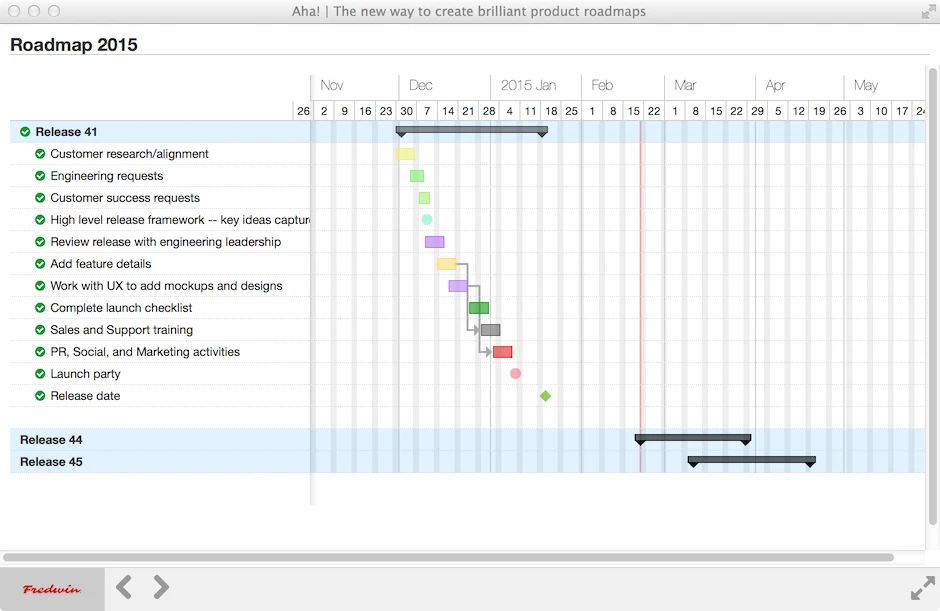The image size is (940, 611).
Task: Click the previous slide left chevron
Action: [124, 587]
